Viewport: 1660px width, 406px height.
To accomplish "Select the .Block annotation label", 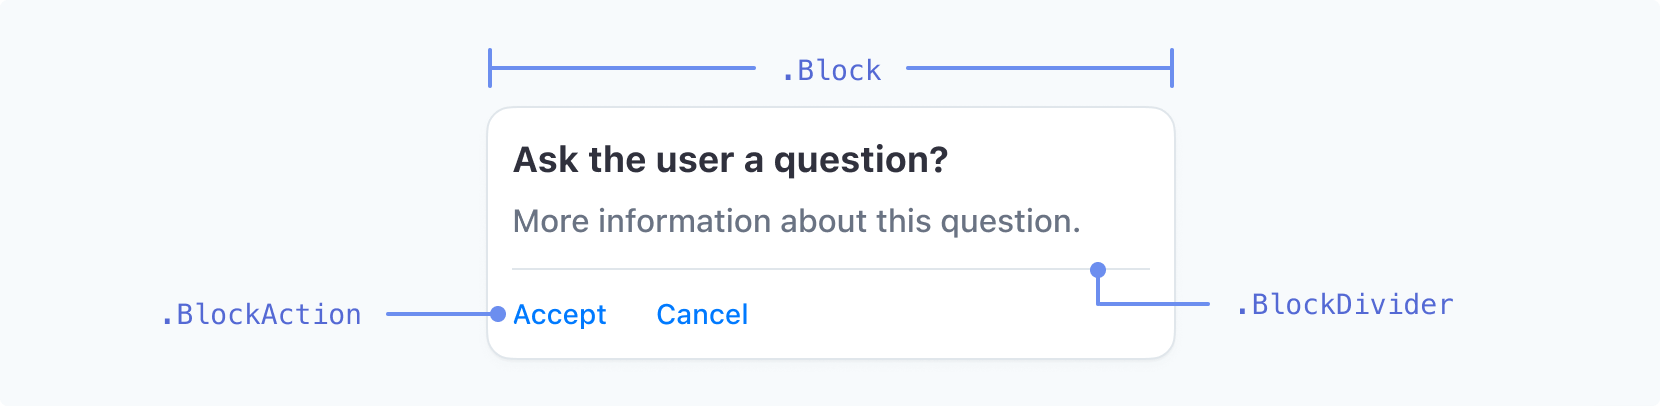I will pos(831,70).
